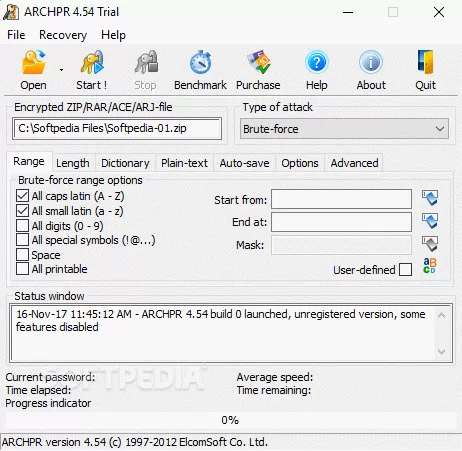Click the status window scroll up arrow
The width and height of the screenshot is (462, 451).
(441, 315)
